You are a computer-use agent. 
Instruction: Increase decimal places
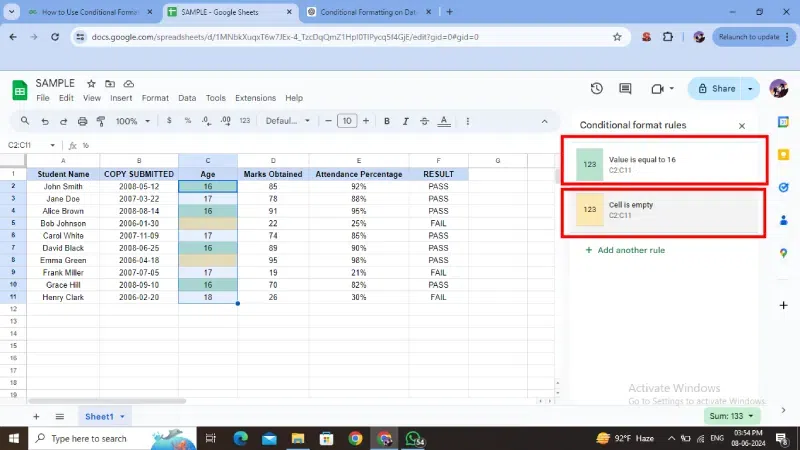pos(226,121)
